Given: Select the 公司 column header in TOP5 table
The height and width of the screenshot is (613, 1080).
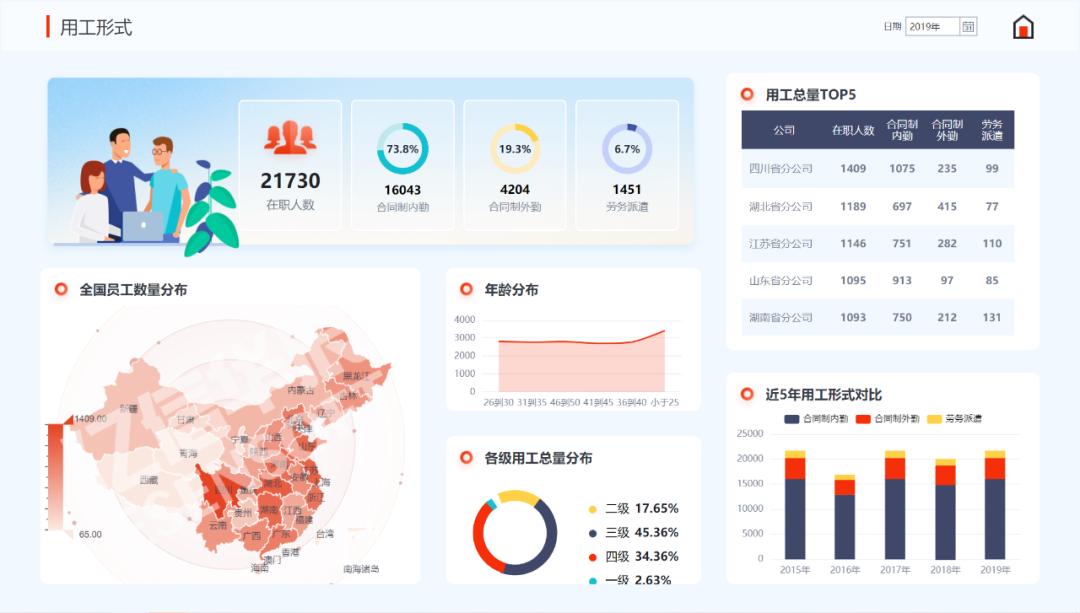Looking at the screenshot, I should point(785,131).
